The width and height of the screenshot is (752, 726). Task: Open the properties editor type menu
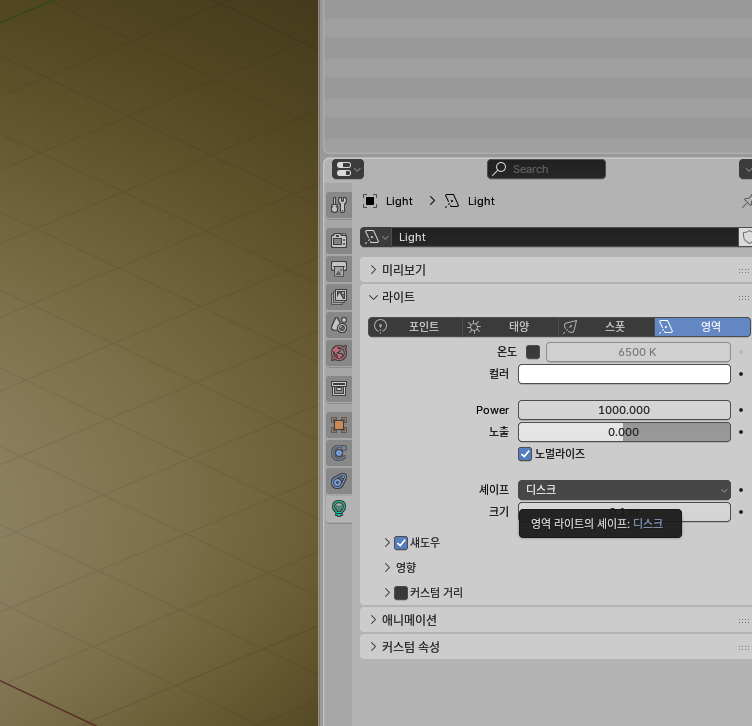coord(348,169)
